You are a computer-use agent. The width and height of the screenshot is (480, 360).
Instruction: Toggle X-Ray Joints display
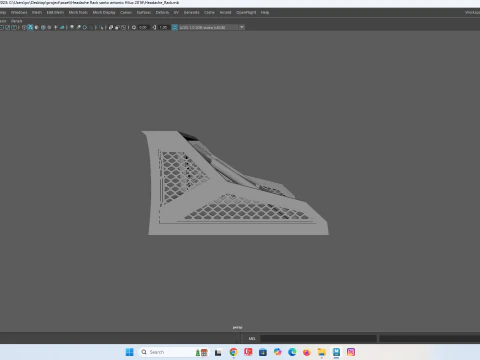[x=124, y=27]
